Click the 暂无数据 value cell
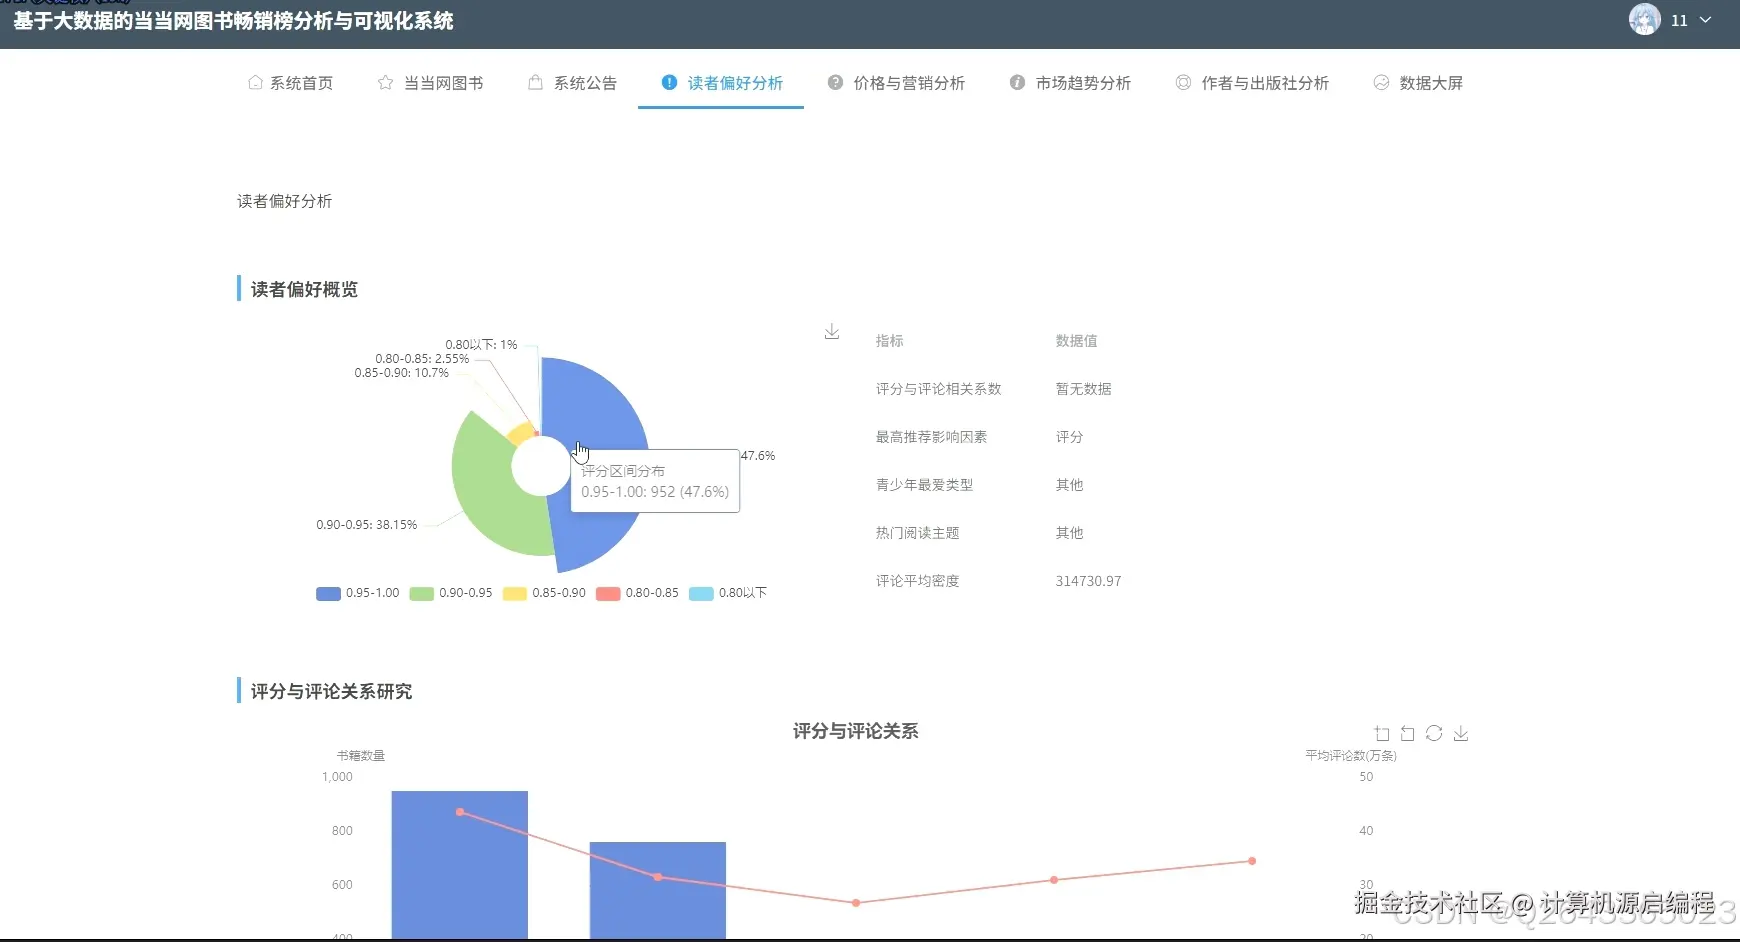The height and width of the screenshot is (942, 1740). (x=1083, y=389)
